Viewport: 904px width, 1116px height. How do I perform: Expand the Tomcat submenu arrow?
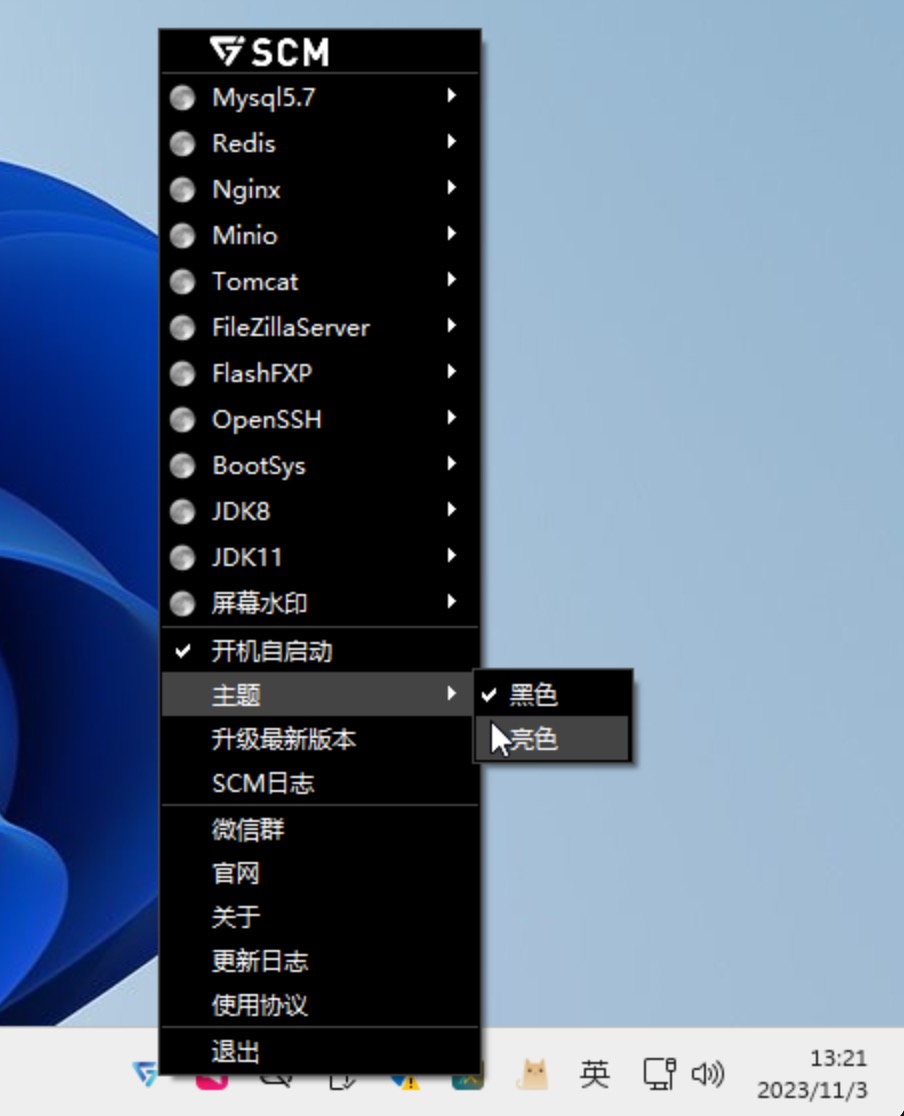pos(451,280)
